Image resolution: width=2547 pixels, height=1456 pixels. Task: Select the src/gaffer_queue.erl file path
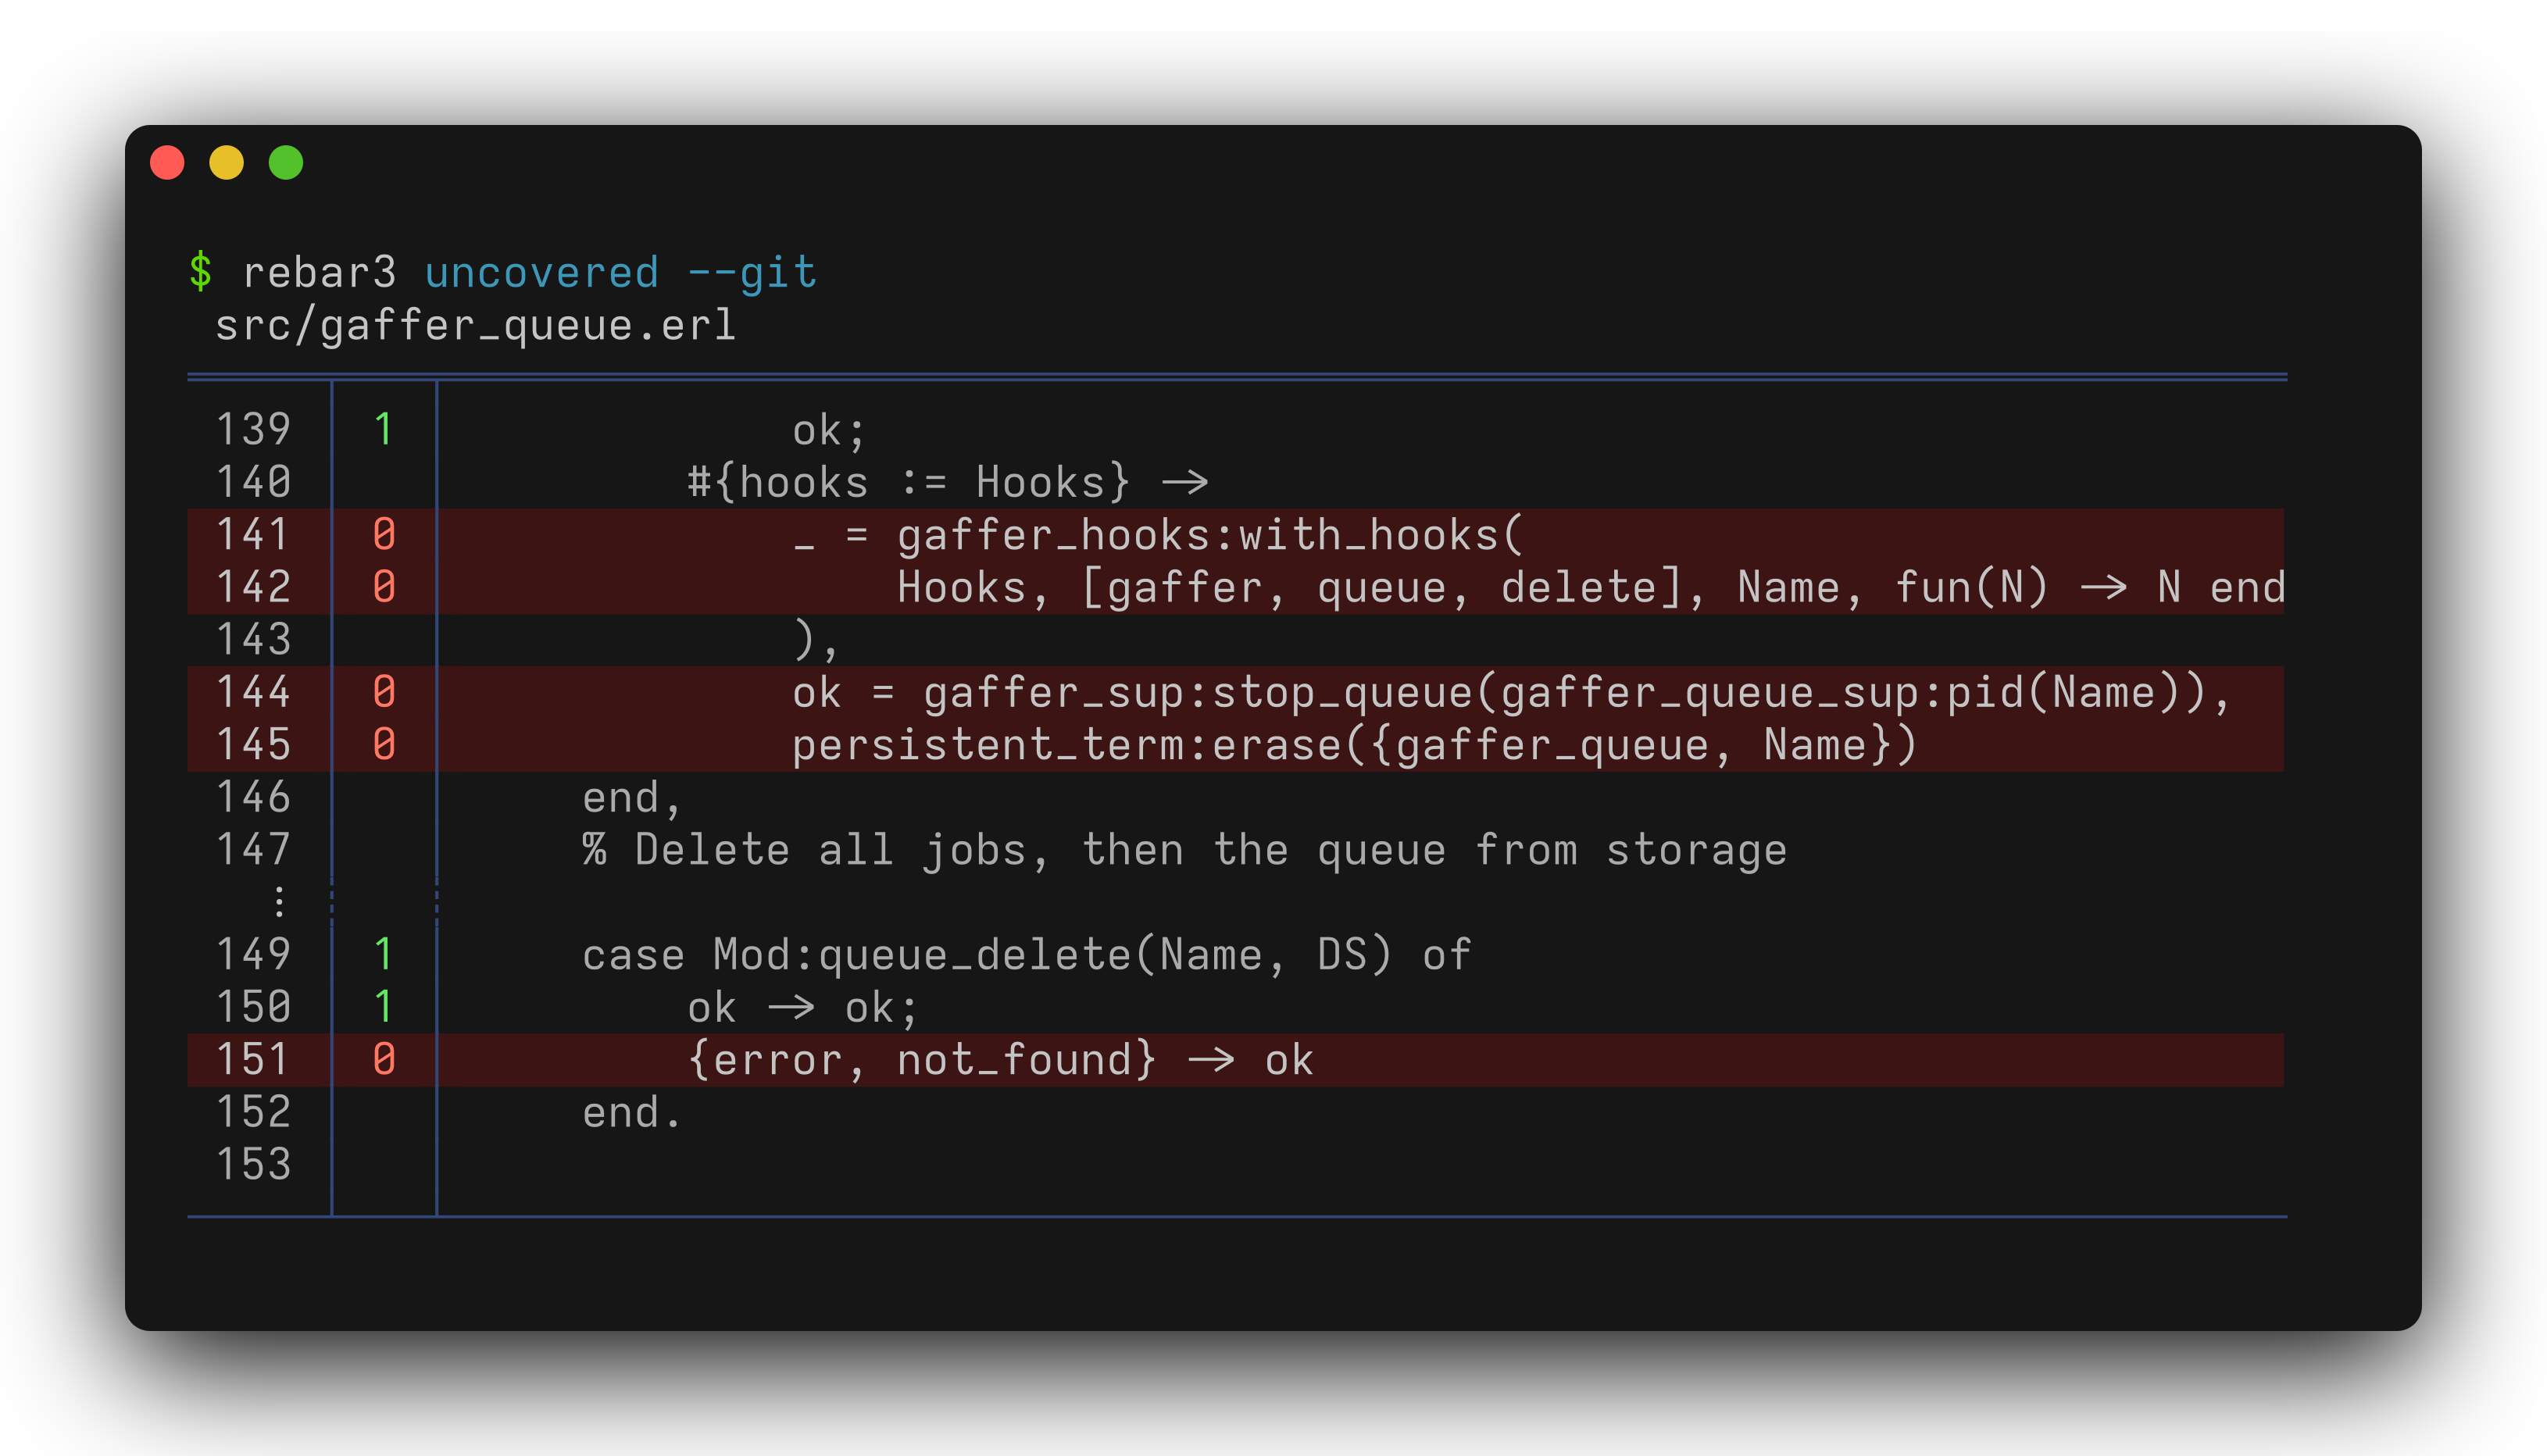475,325
